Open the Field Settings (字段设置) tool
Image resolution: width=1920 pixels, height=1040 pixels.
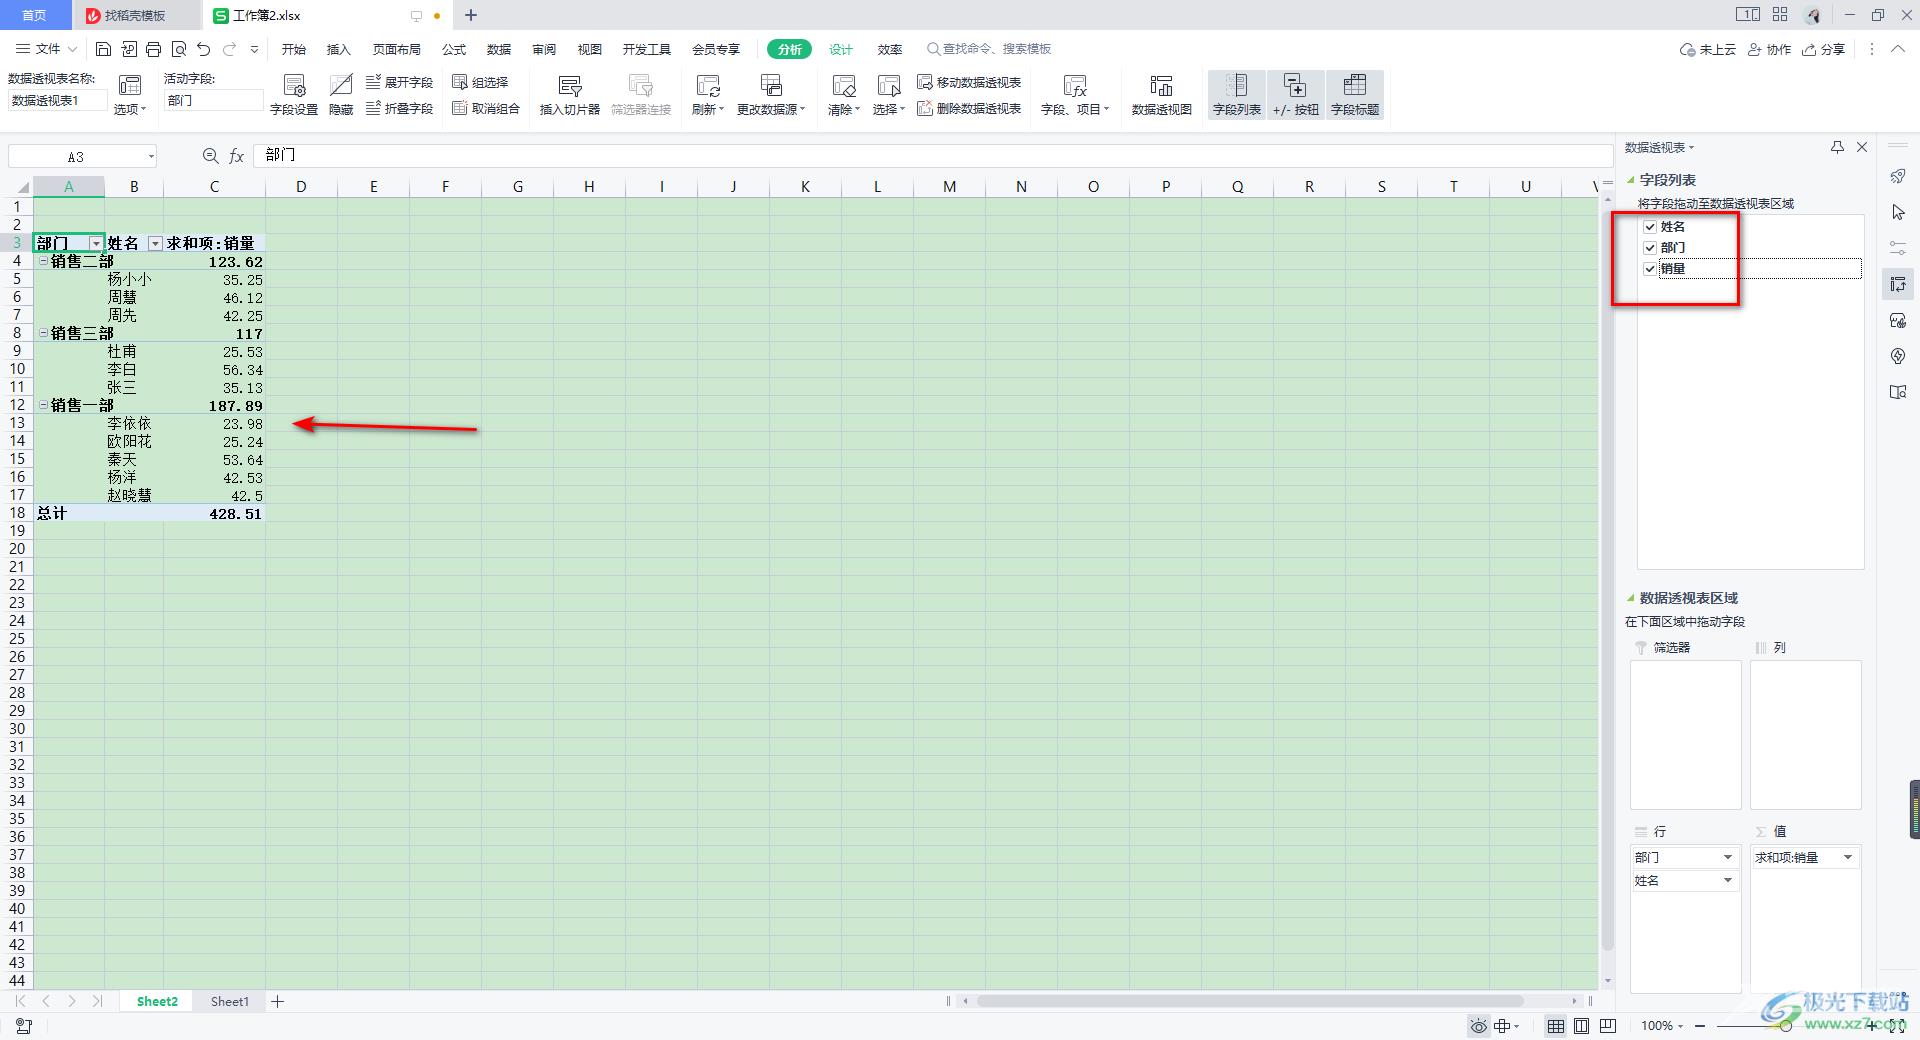pos(294,95)
